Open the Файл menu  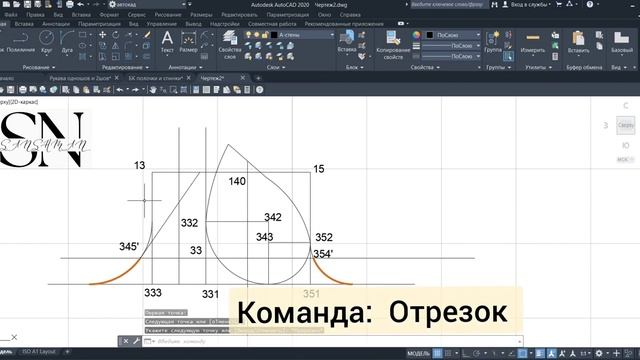point(11,15)
